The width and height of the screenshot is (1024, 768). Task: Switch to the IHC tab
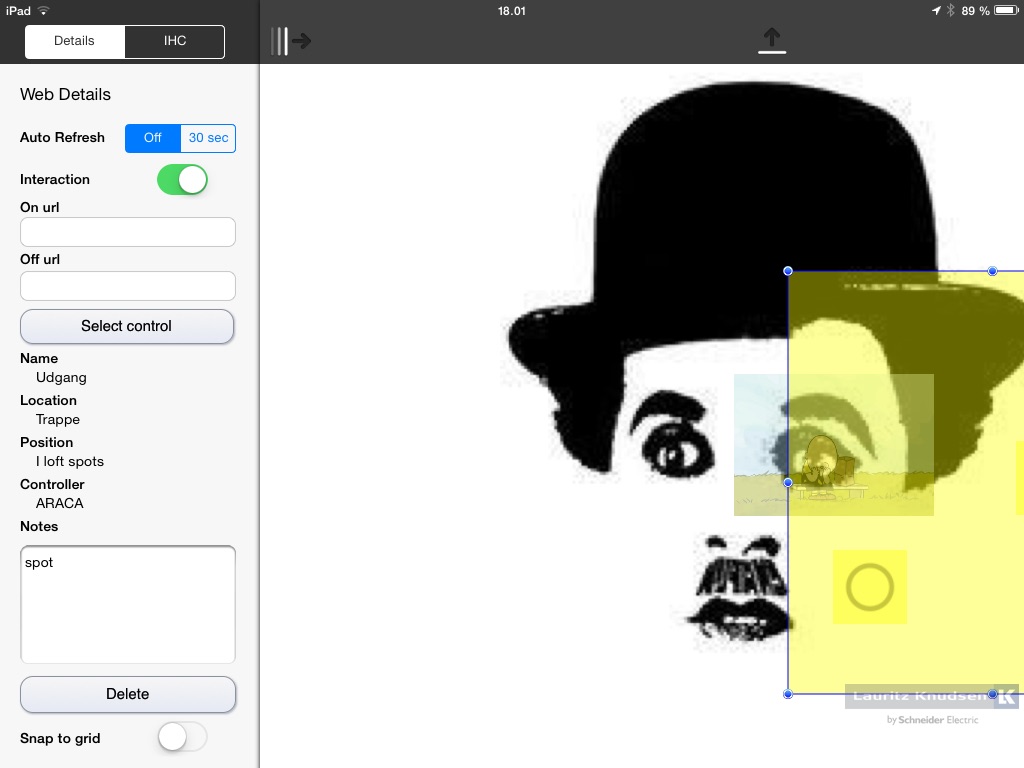coord(175,41)
